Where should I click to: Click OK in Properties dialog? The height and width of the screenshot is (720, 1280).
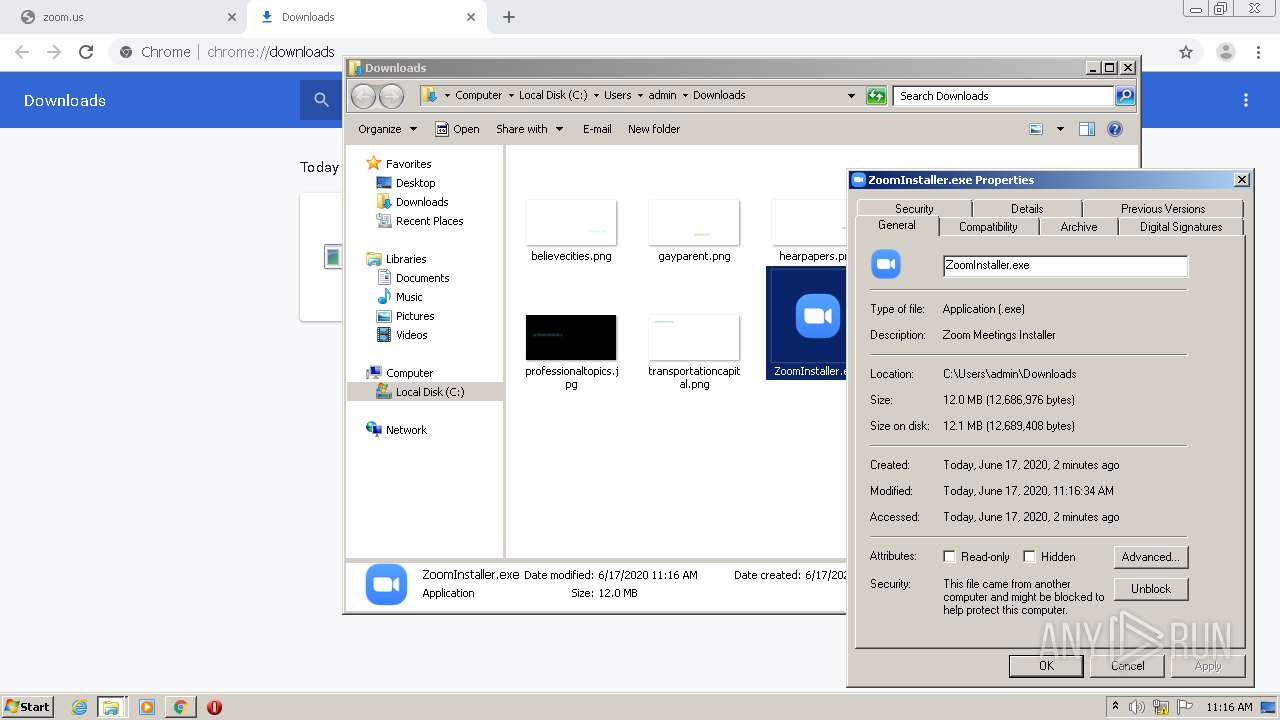(x=1046, y=666)
